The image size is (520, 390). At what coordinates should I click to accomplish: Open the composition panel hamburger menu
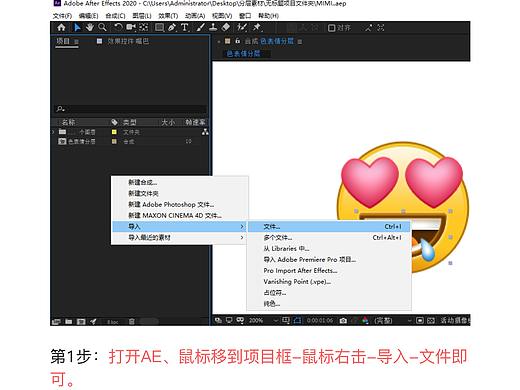coord(300,42)
